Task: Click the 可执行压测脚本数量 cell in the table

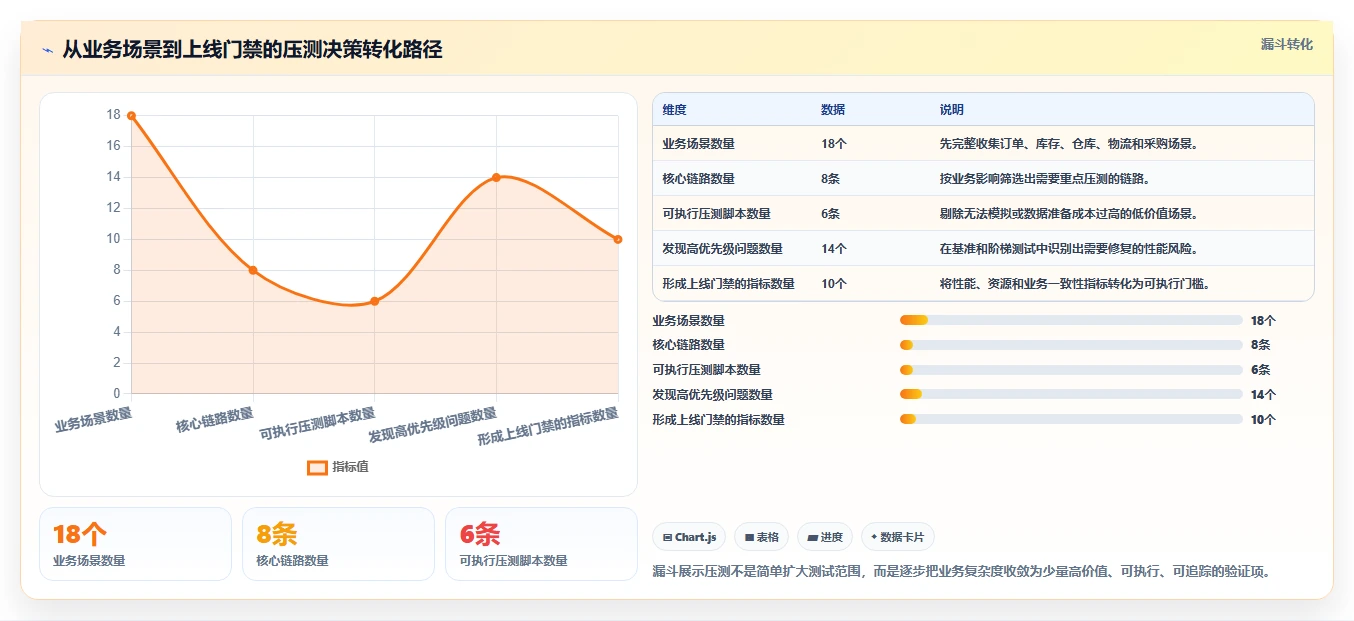Action: (716, 214)
